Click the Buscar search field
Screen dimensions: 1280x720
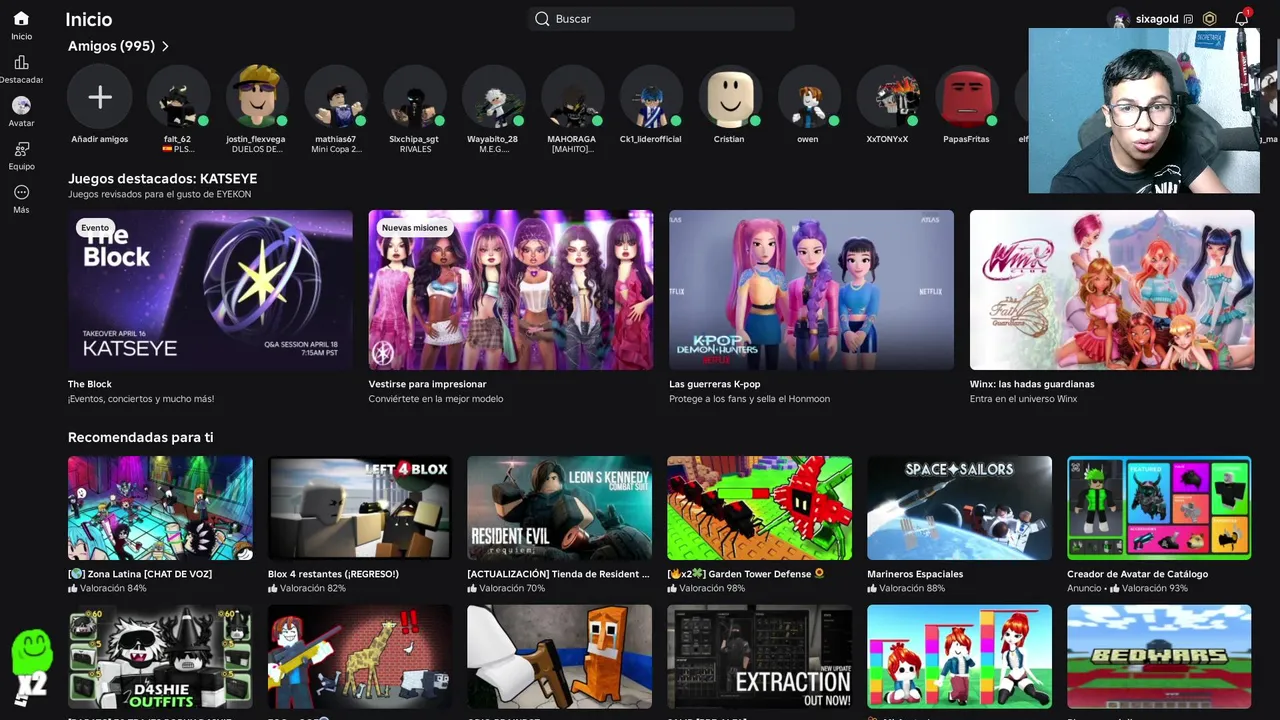(661, 19)
